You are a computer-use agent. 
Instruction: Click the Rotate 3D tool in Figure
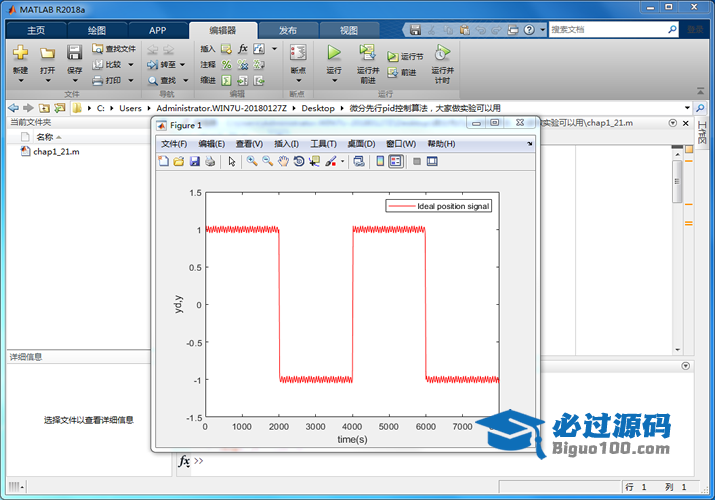299,161
